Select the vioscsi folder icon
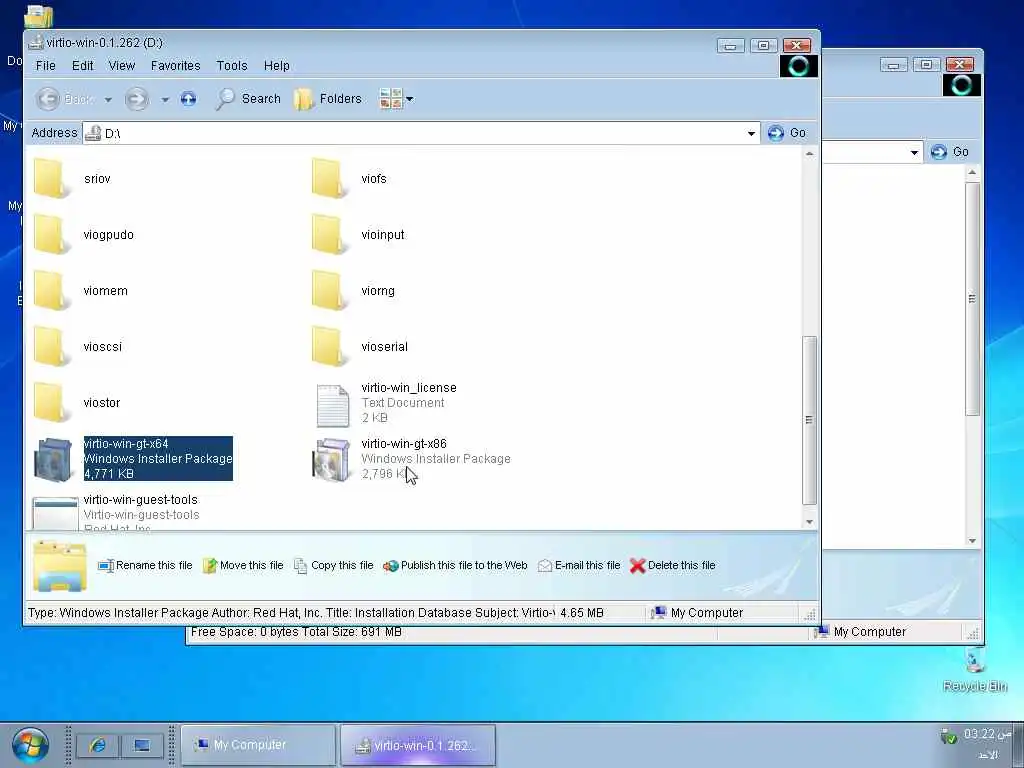Viewport: 1024px width, 768px height. click(51, 347)
